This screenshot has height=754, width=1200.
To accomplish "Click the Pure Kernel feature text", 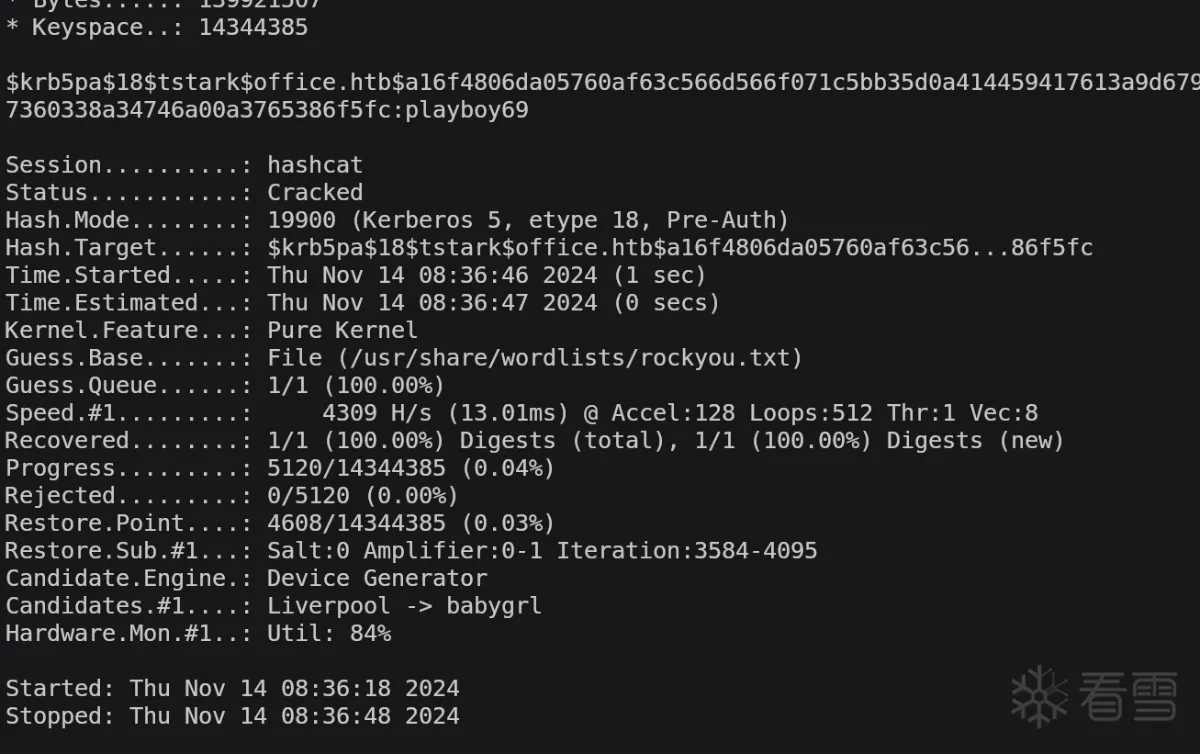I will 342,330.
